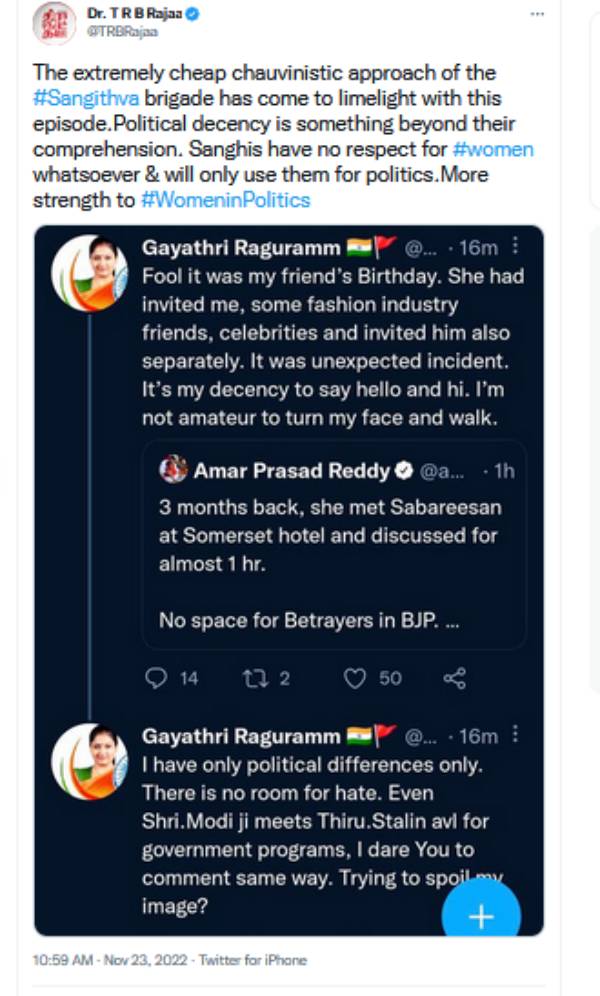The width and height of the screenshot is (600, 996).
Task: Click the blue verified badge beside Dr. T R B Rajaa
Action: coord(192,14)
